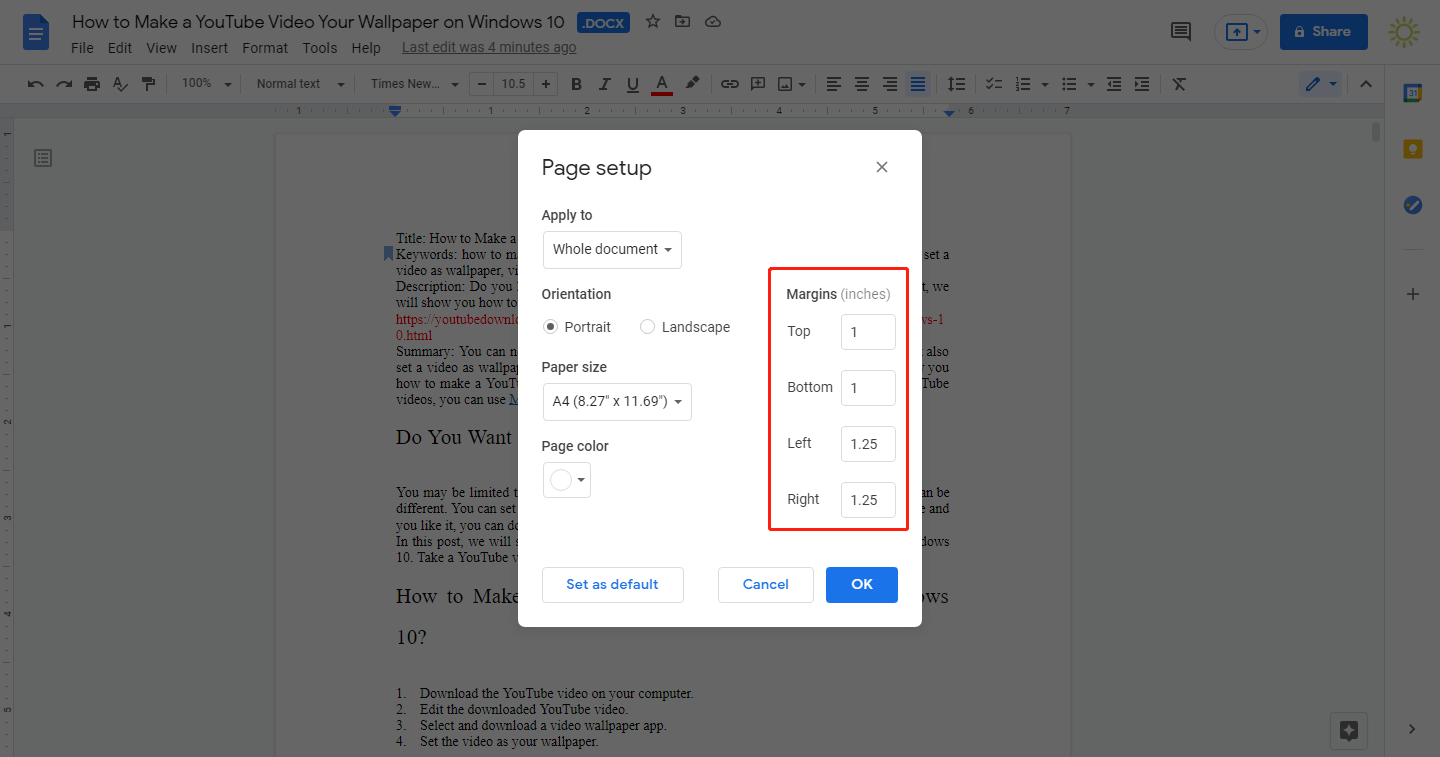Show the document outline icon

(x=43, y=158)
